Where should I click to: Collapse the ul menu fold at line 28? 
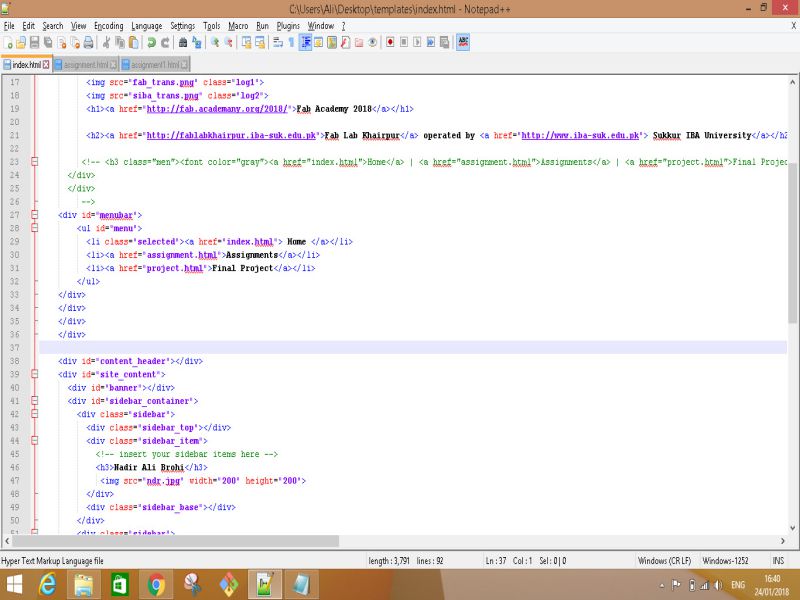34,228
